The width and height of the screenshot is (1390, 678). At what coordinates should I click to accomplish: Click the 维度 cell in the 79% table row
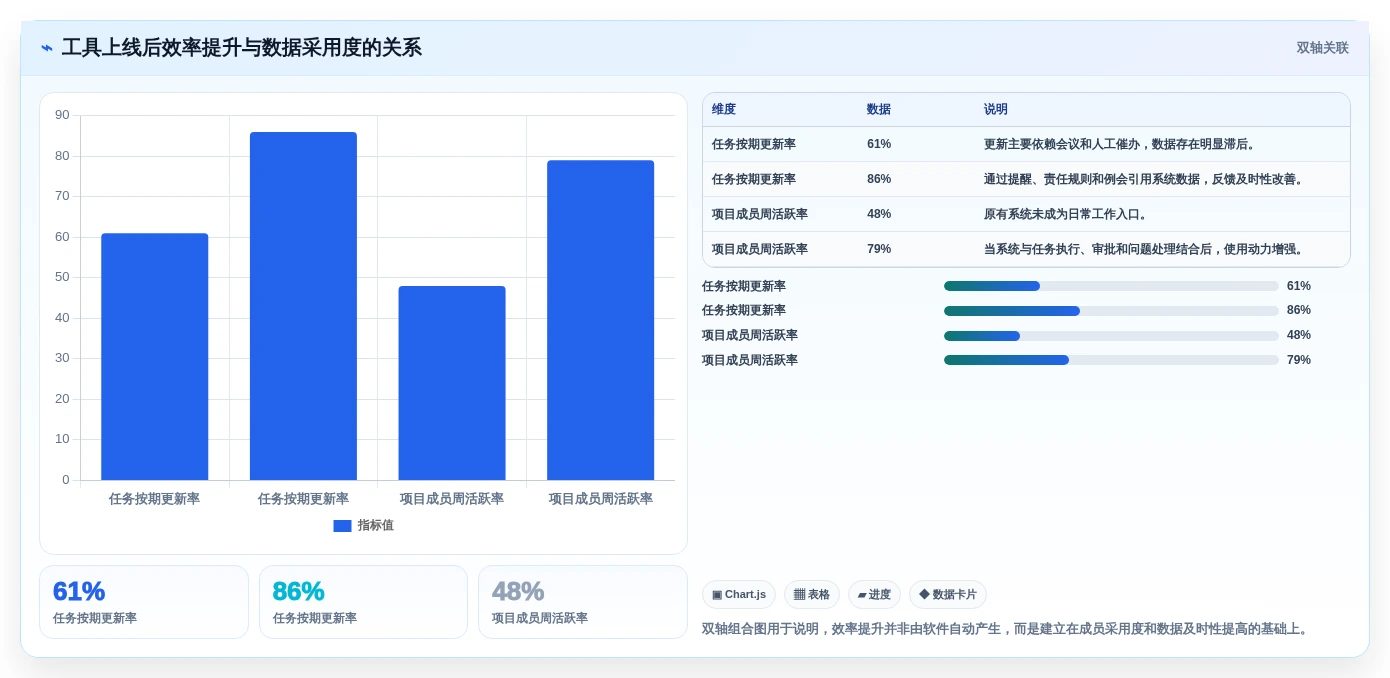pos(760,249)
